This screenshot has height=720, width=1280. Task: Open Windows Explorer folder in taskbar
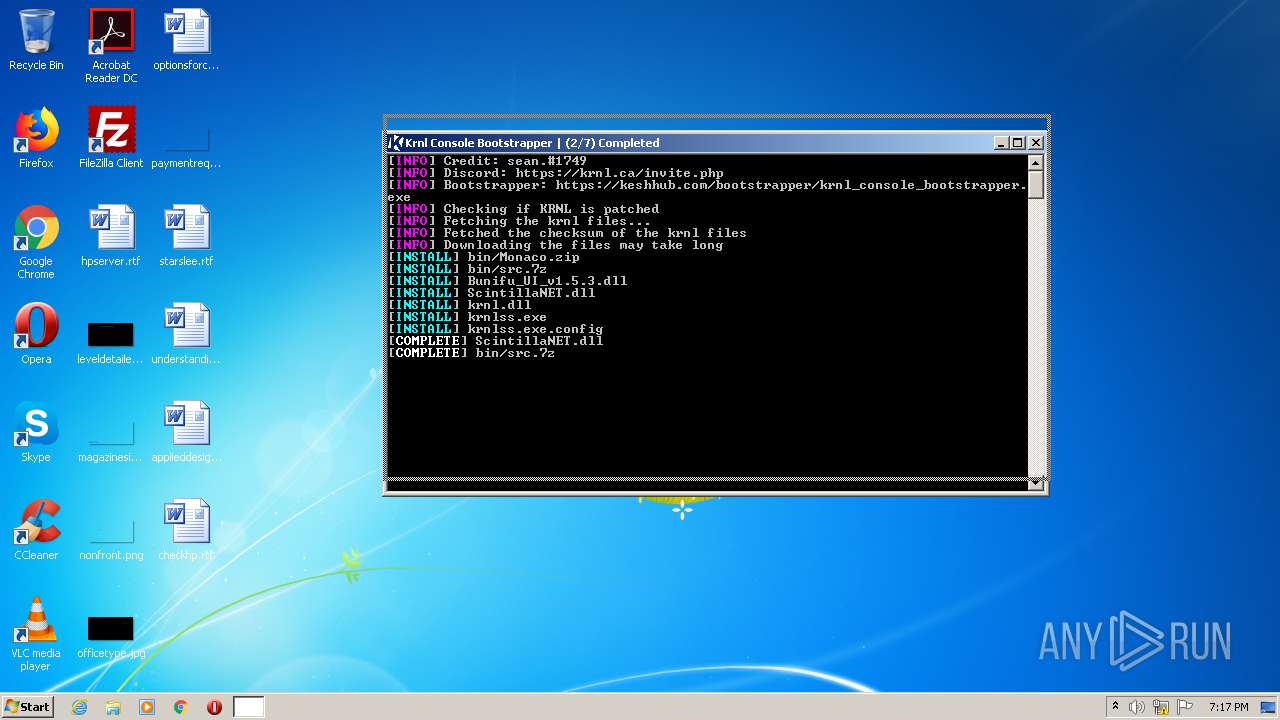click(x=113, y=707)
